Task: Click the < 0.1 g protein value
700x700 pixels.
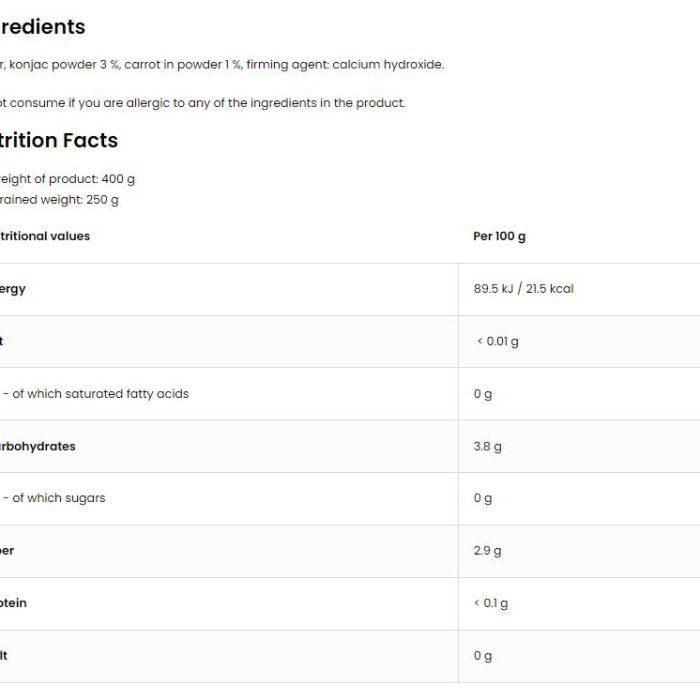Action: tap(491, 604)
